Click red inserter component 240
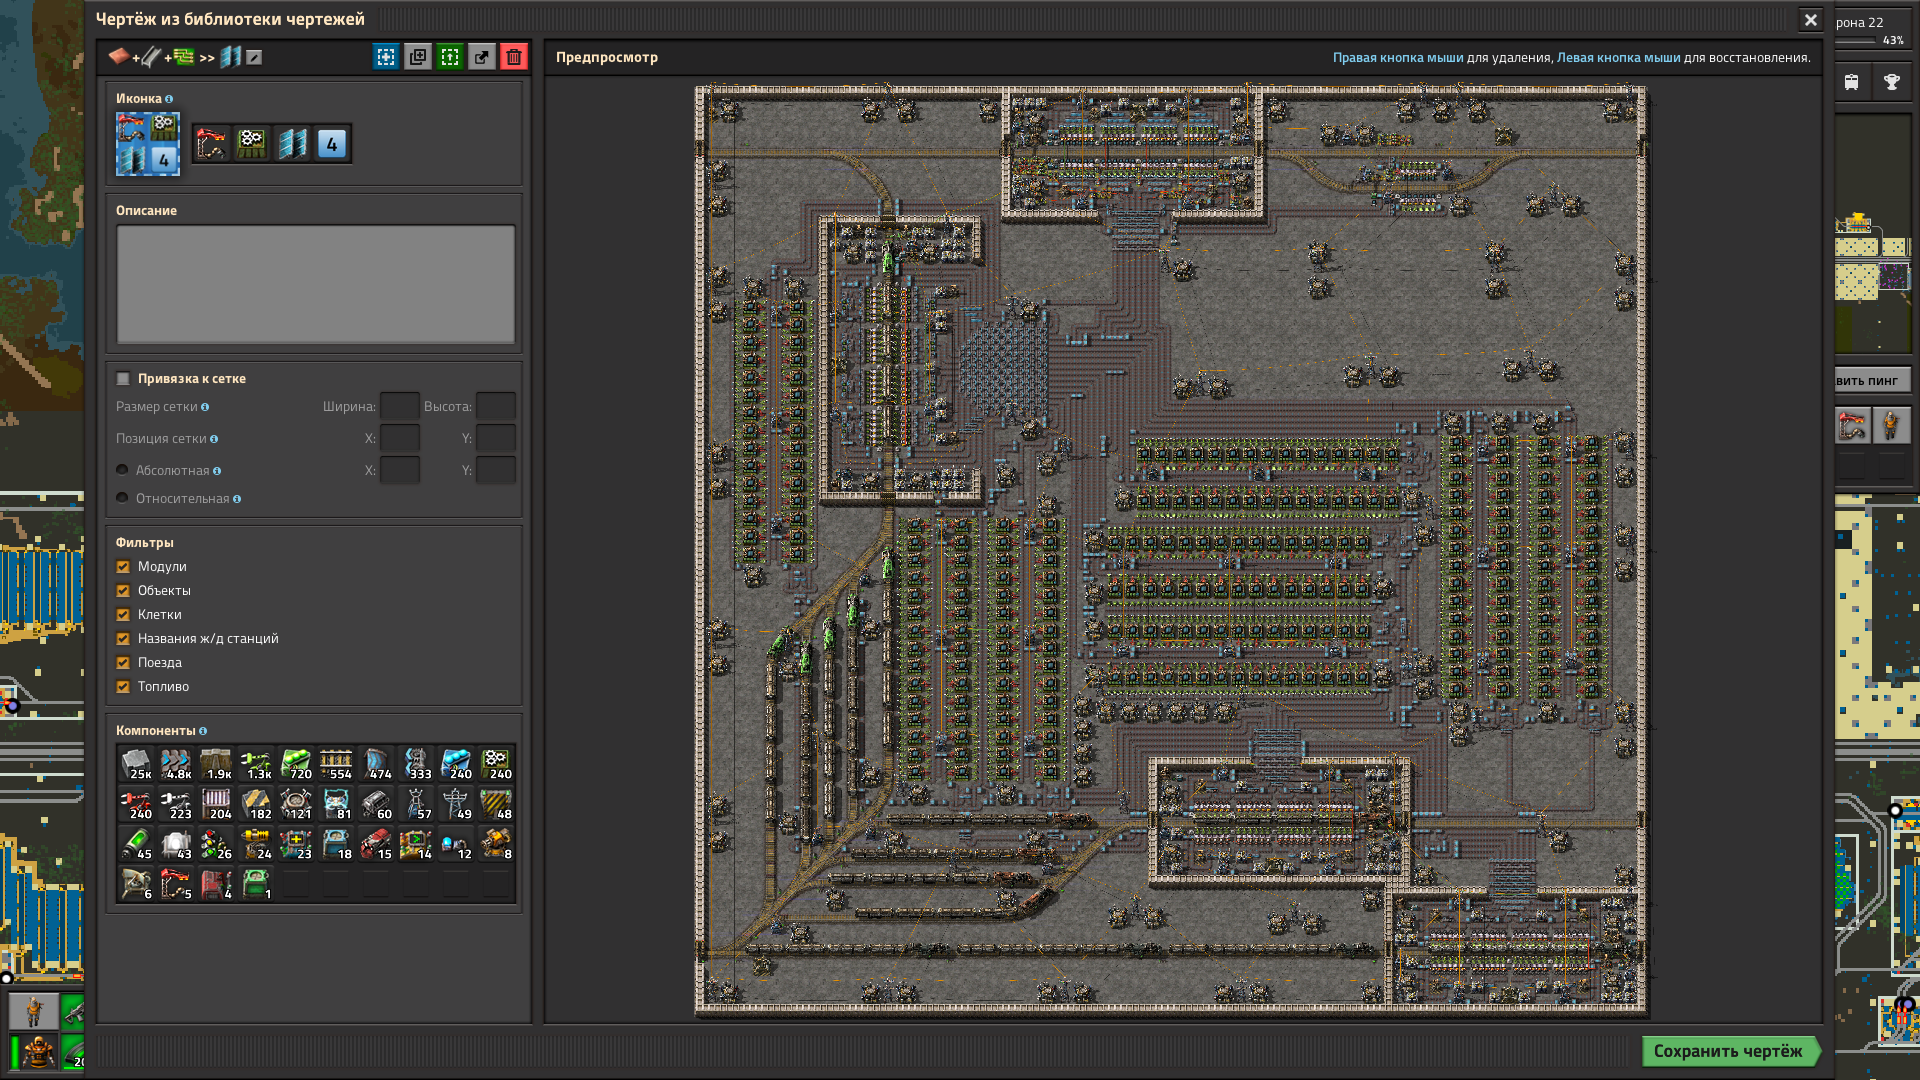 136,804
